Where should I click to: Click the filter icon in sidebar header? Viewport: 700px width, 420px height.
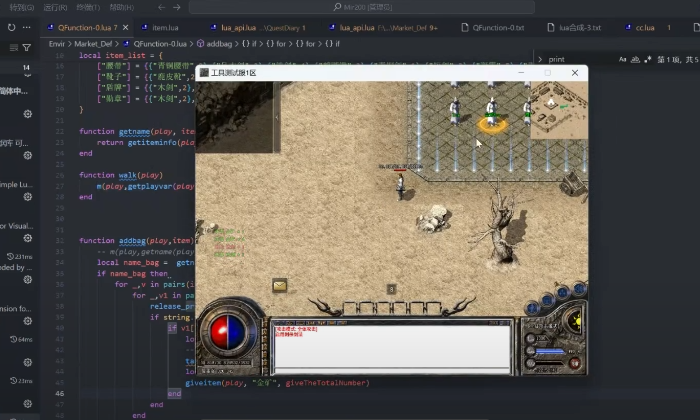pos(27,47)
